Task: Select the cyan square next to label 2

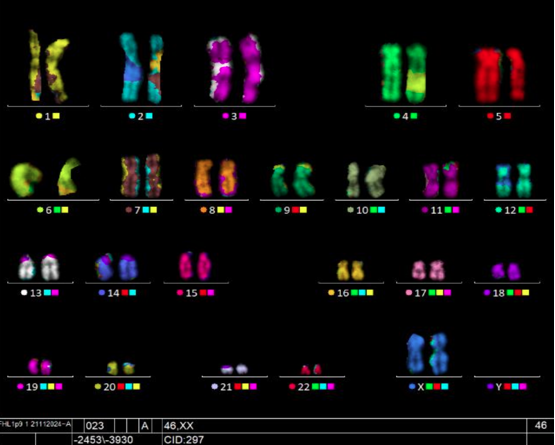Action: pos(149,116)
